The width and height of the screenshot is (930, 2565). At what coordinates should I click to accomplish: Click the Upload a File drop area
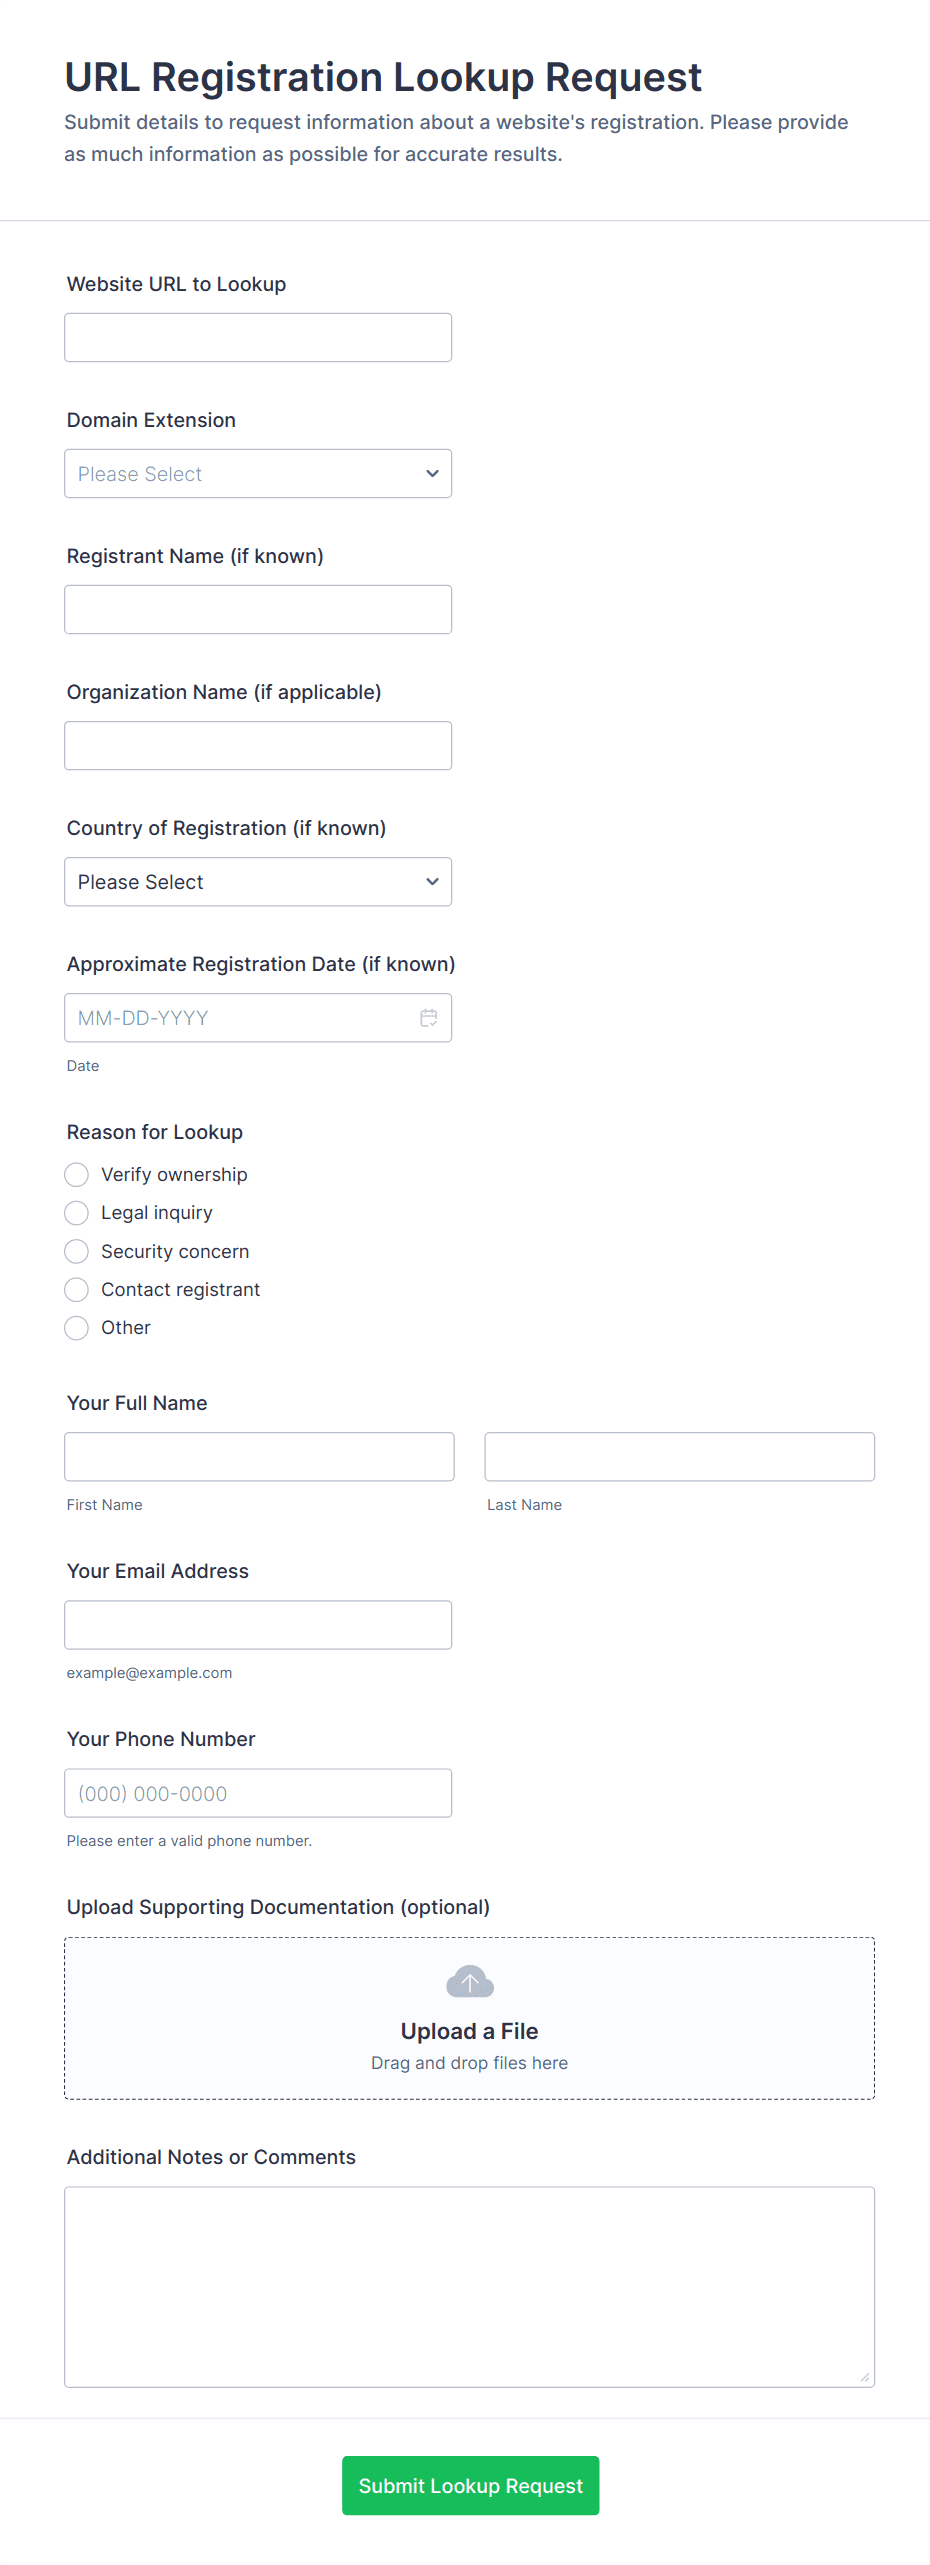[470, 2018]
